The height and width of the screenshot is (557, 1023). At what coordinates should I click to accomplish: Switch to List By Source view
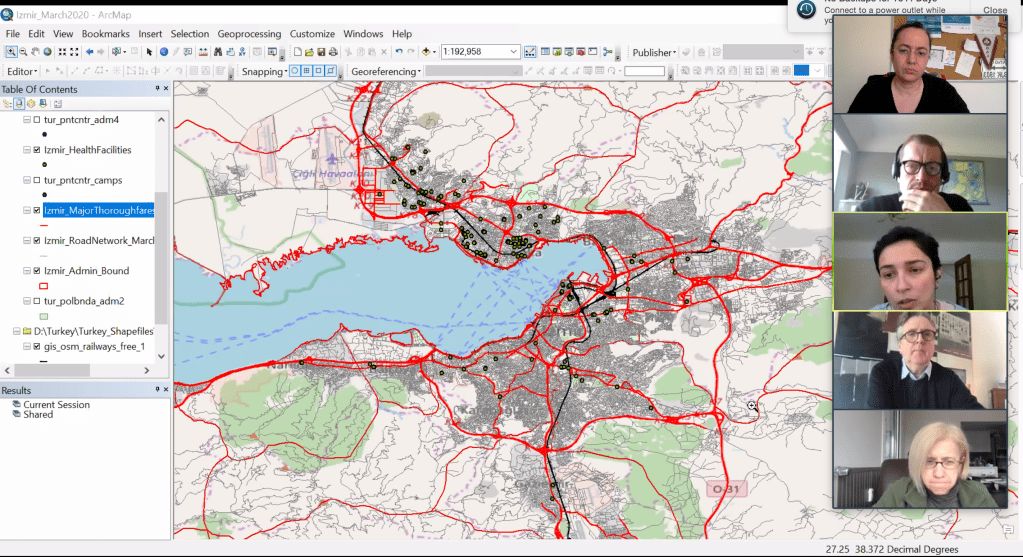point(19,104)
